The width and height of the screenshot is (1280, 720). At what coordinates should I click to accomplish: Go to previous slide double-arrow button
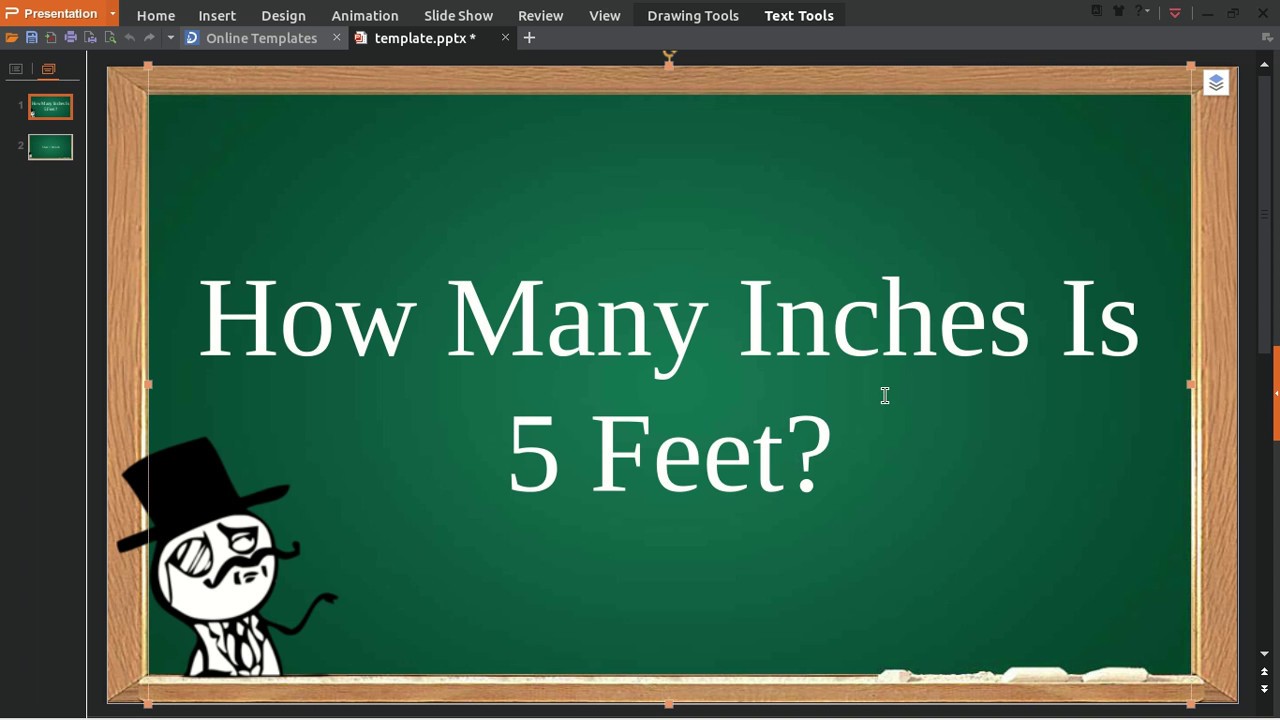coord(1264,672)
